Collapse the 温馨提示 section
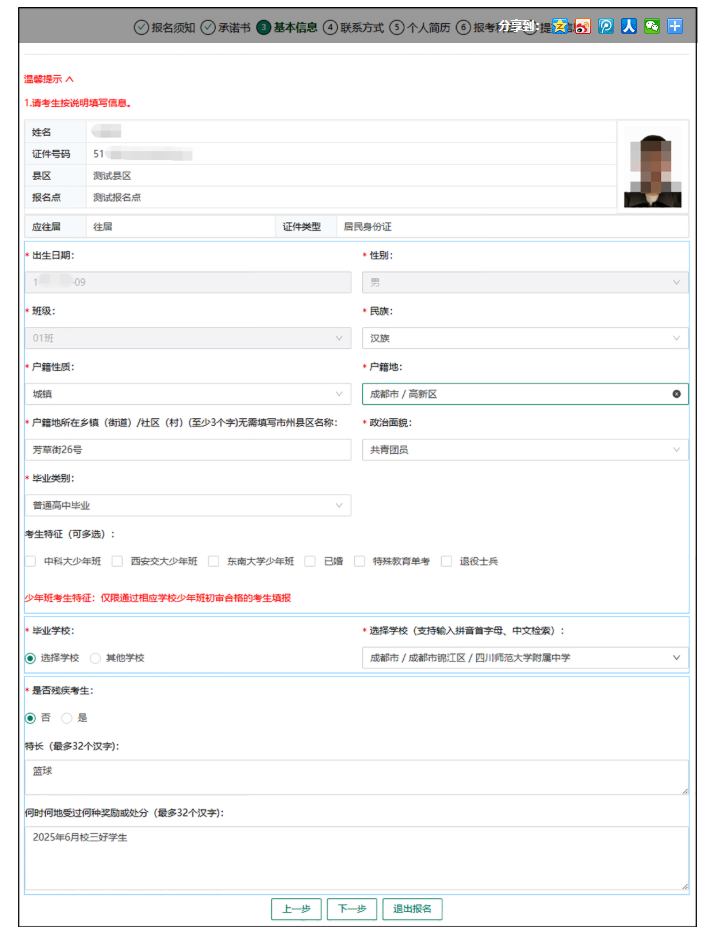The width and height of the screenshot is (707, 935). tap(49, 79)
